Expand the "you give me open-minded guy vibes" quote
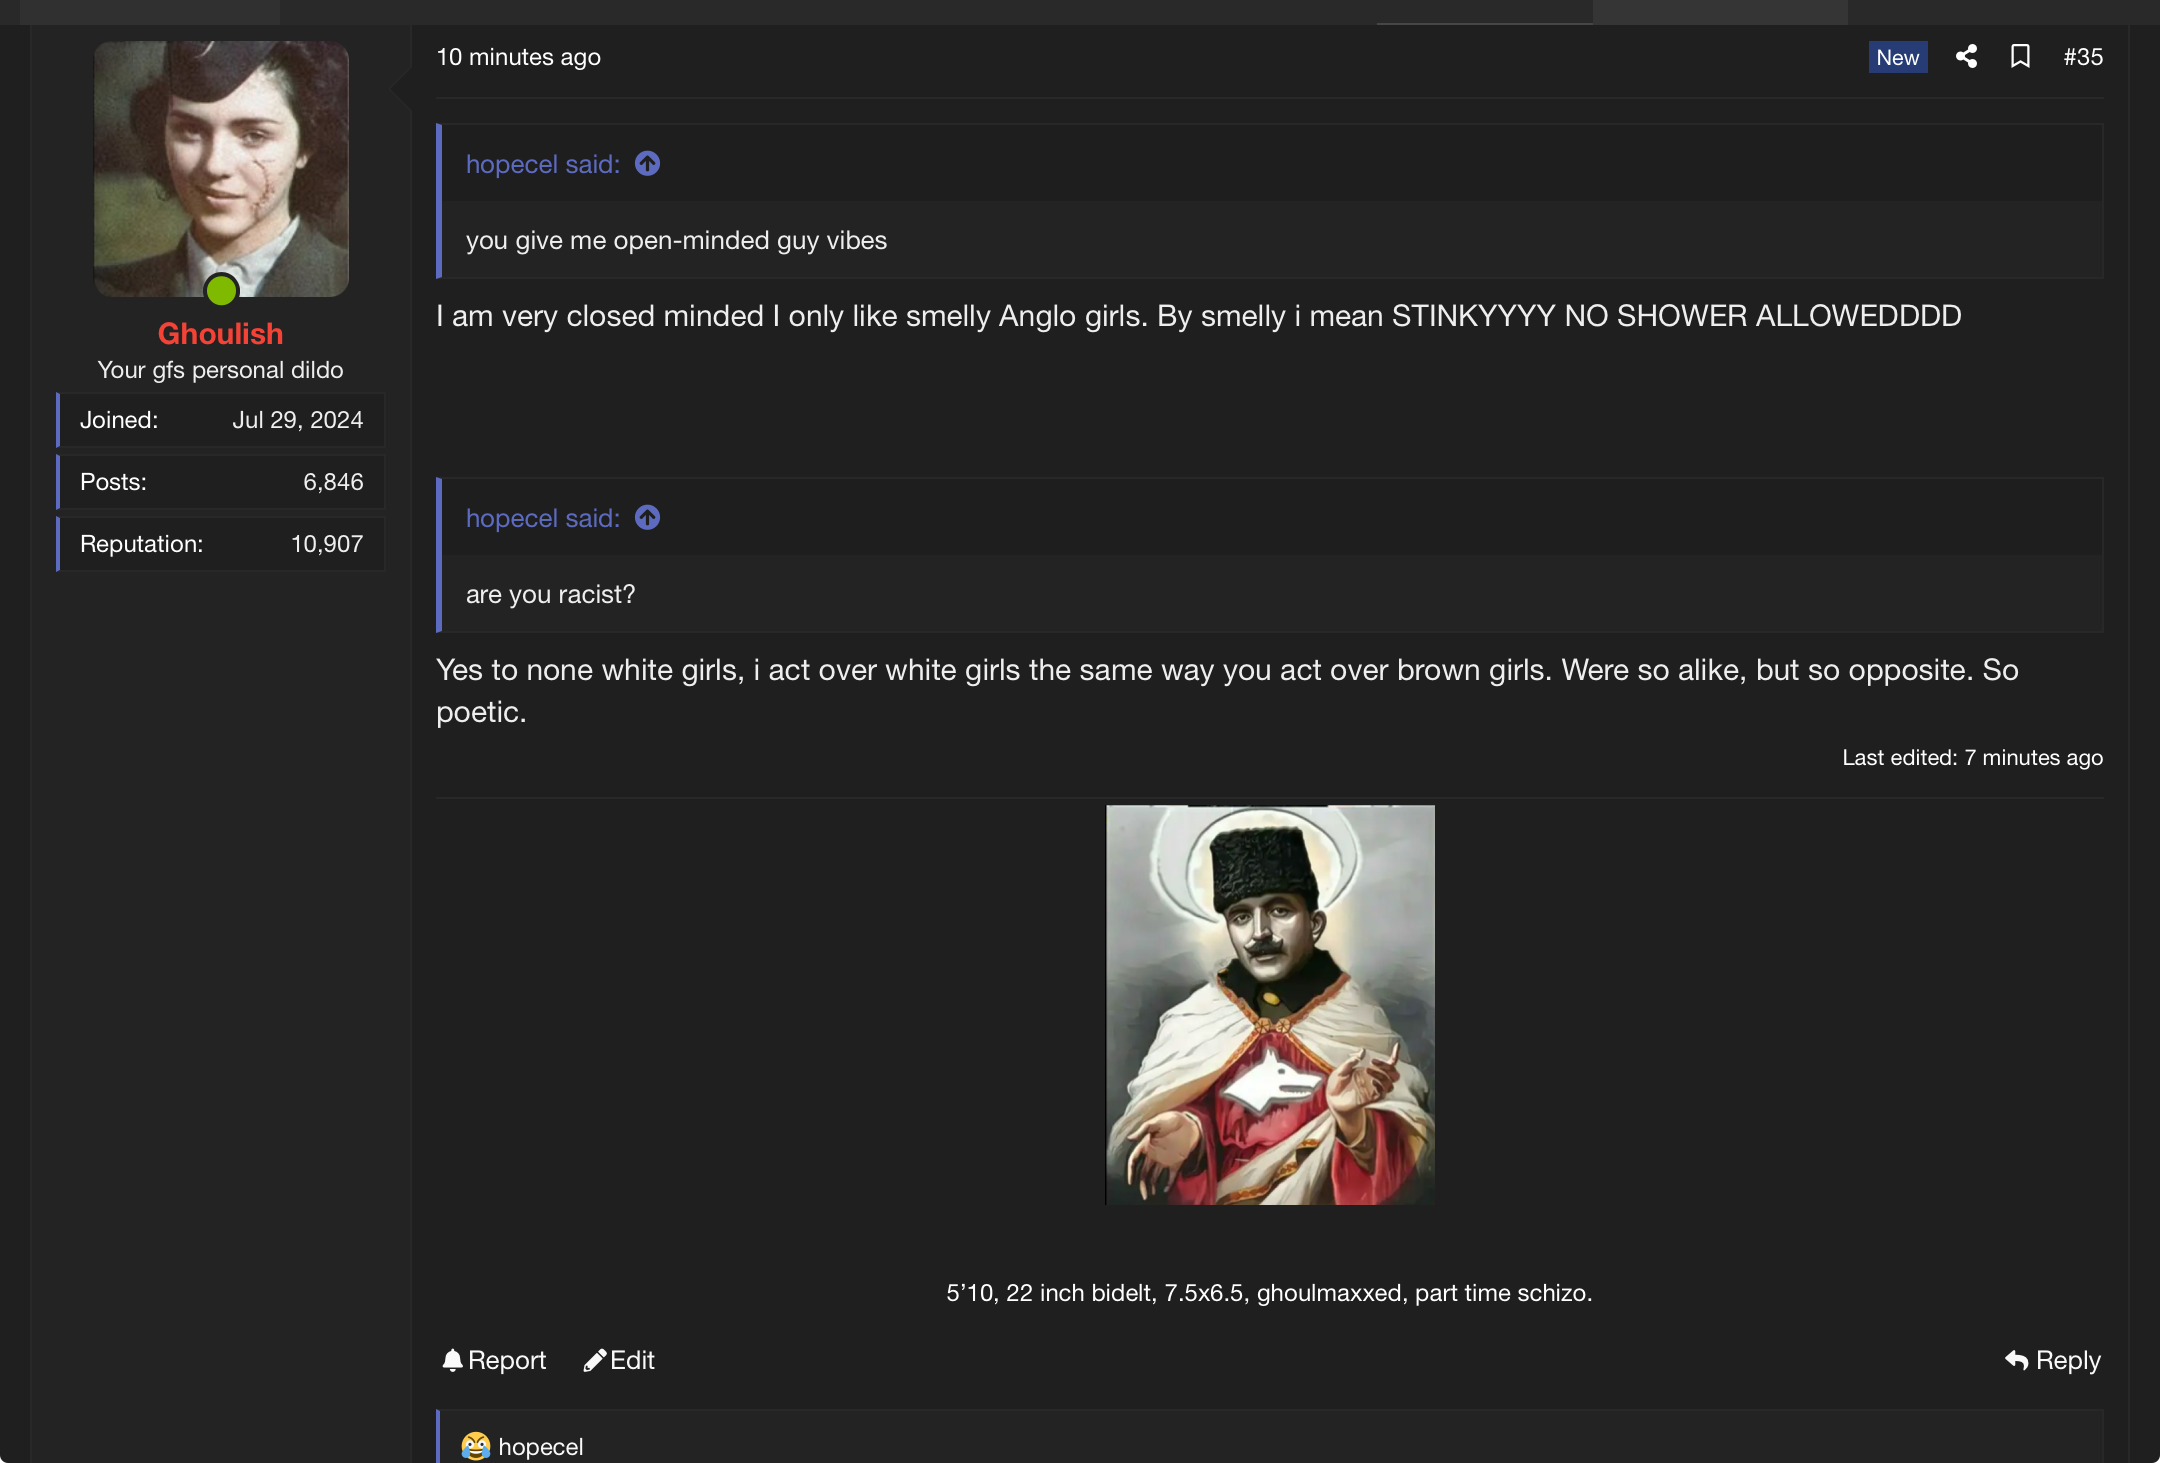2160x1463 pixels. pos(676,241)
